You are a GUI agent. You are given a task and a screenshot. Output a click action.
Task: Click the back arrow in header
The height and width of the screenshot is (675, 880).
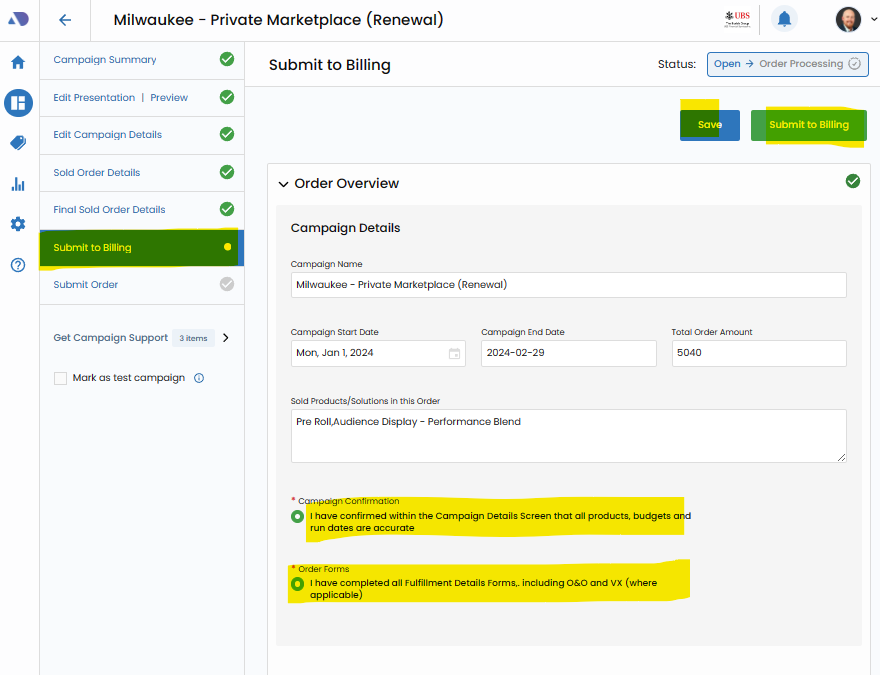pyautogui.click(x=65, y=20)
